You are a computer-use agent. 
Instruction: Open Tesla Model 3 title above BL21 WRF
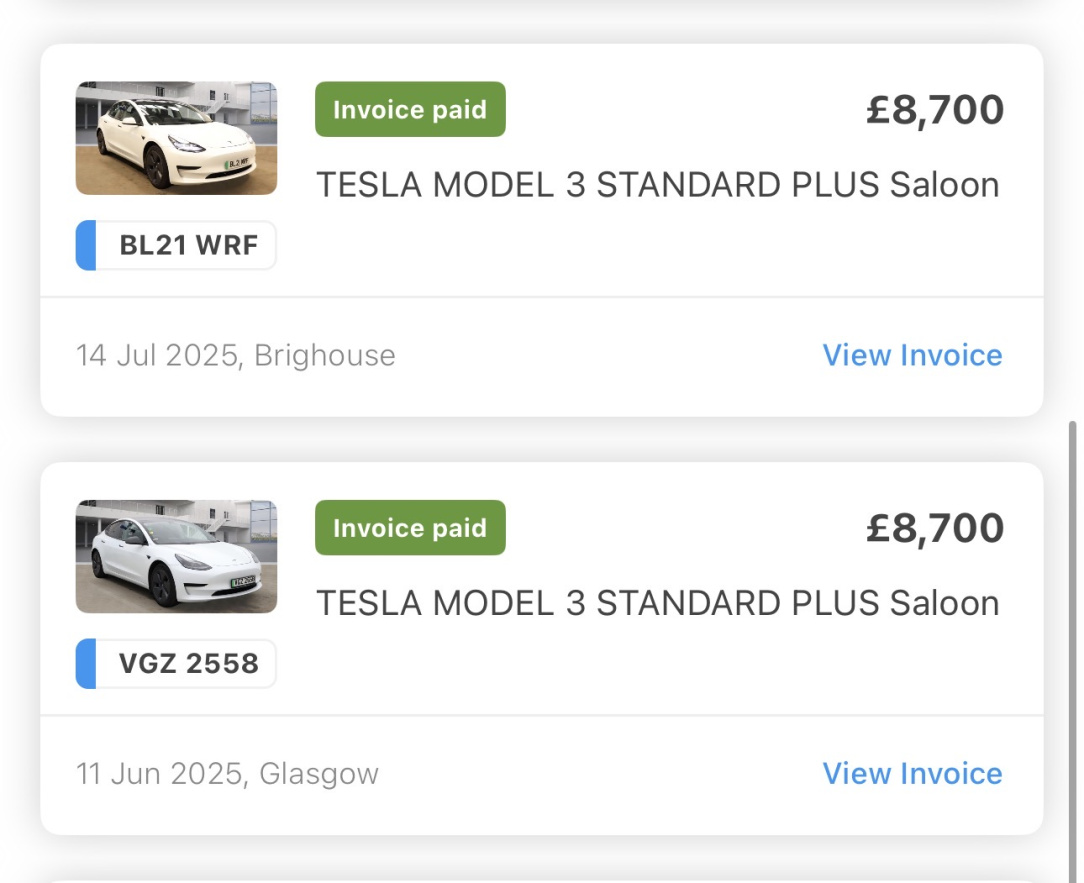point(657,185)
